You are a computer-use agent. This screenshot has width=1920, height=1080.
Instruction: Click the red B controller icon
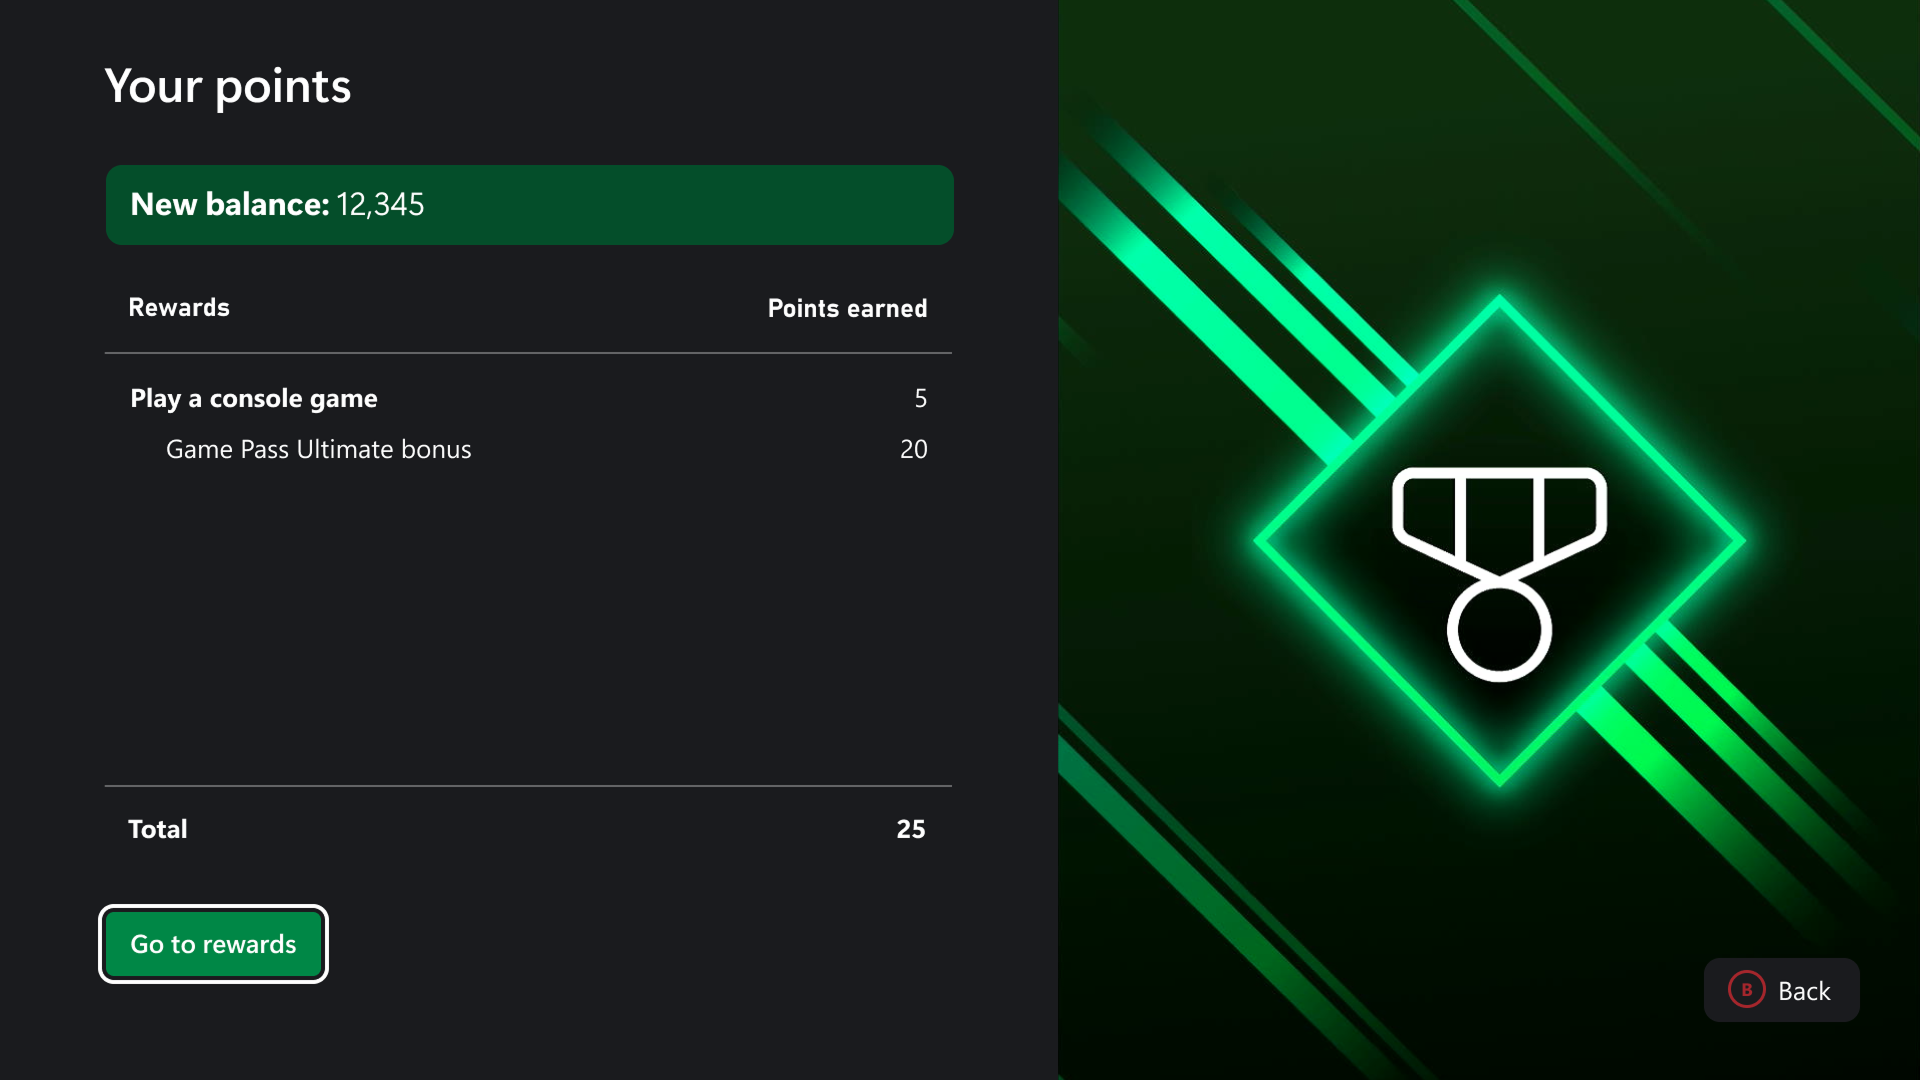pos(1746,990)
